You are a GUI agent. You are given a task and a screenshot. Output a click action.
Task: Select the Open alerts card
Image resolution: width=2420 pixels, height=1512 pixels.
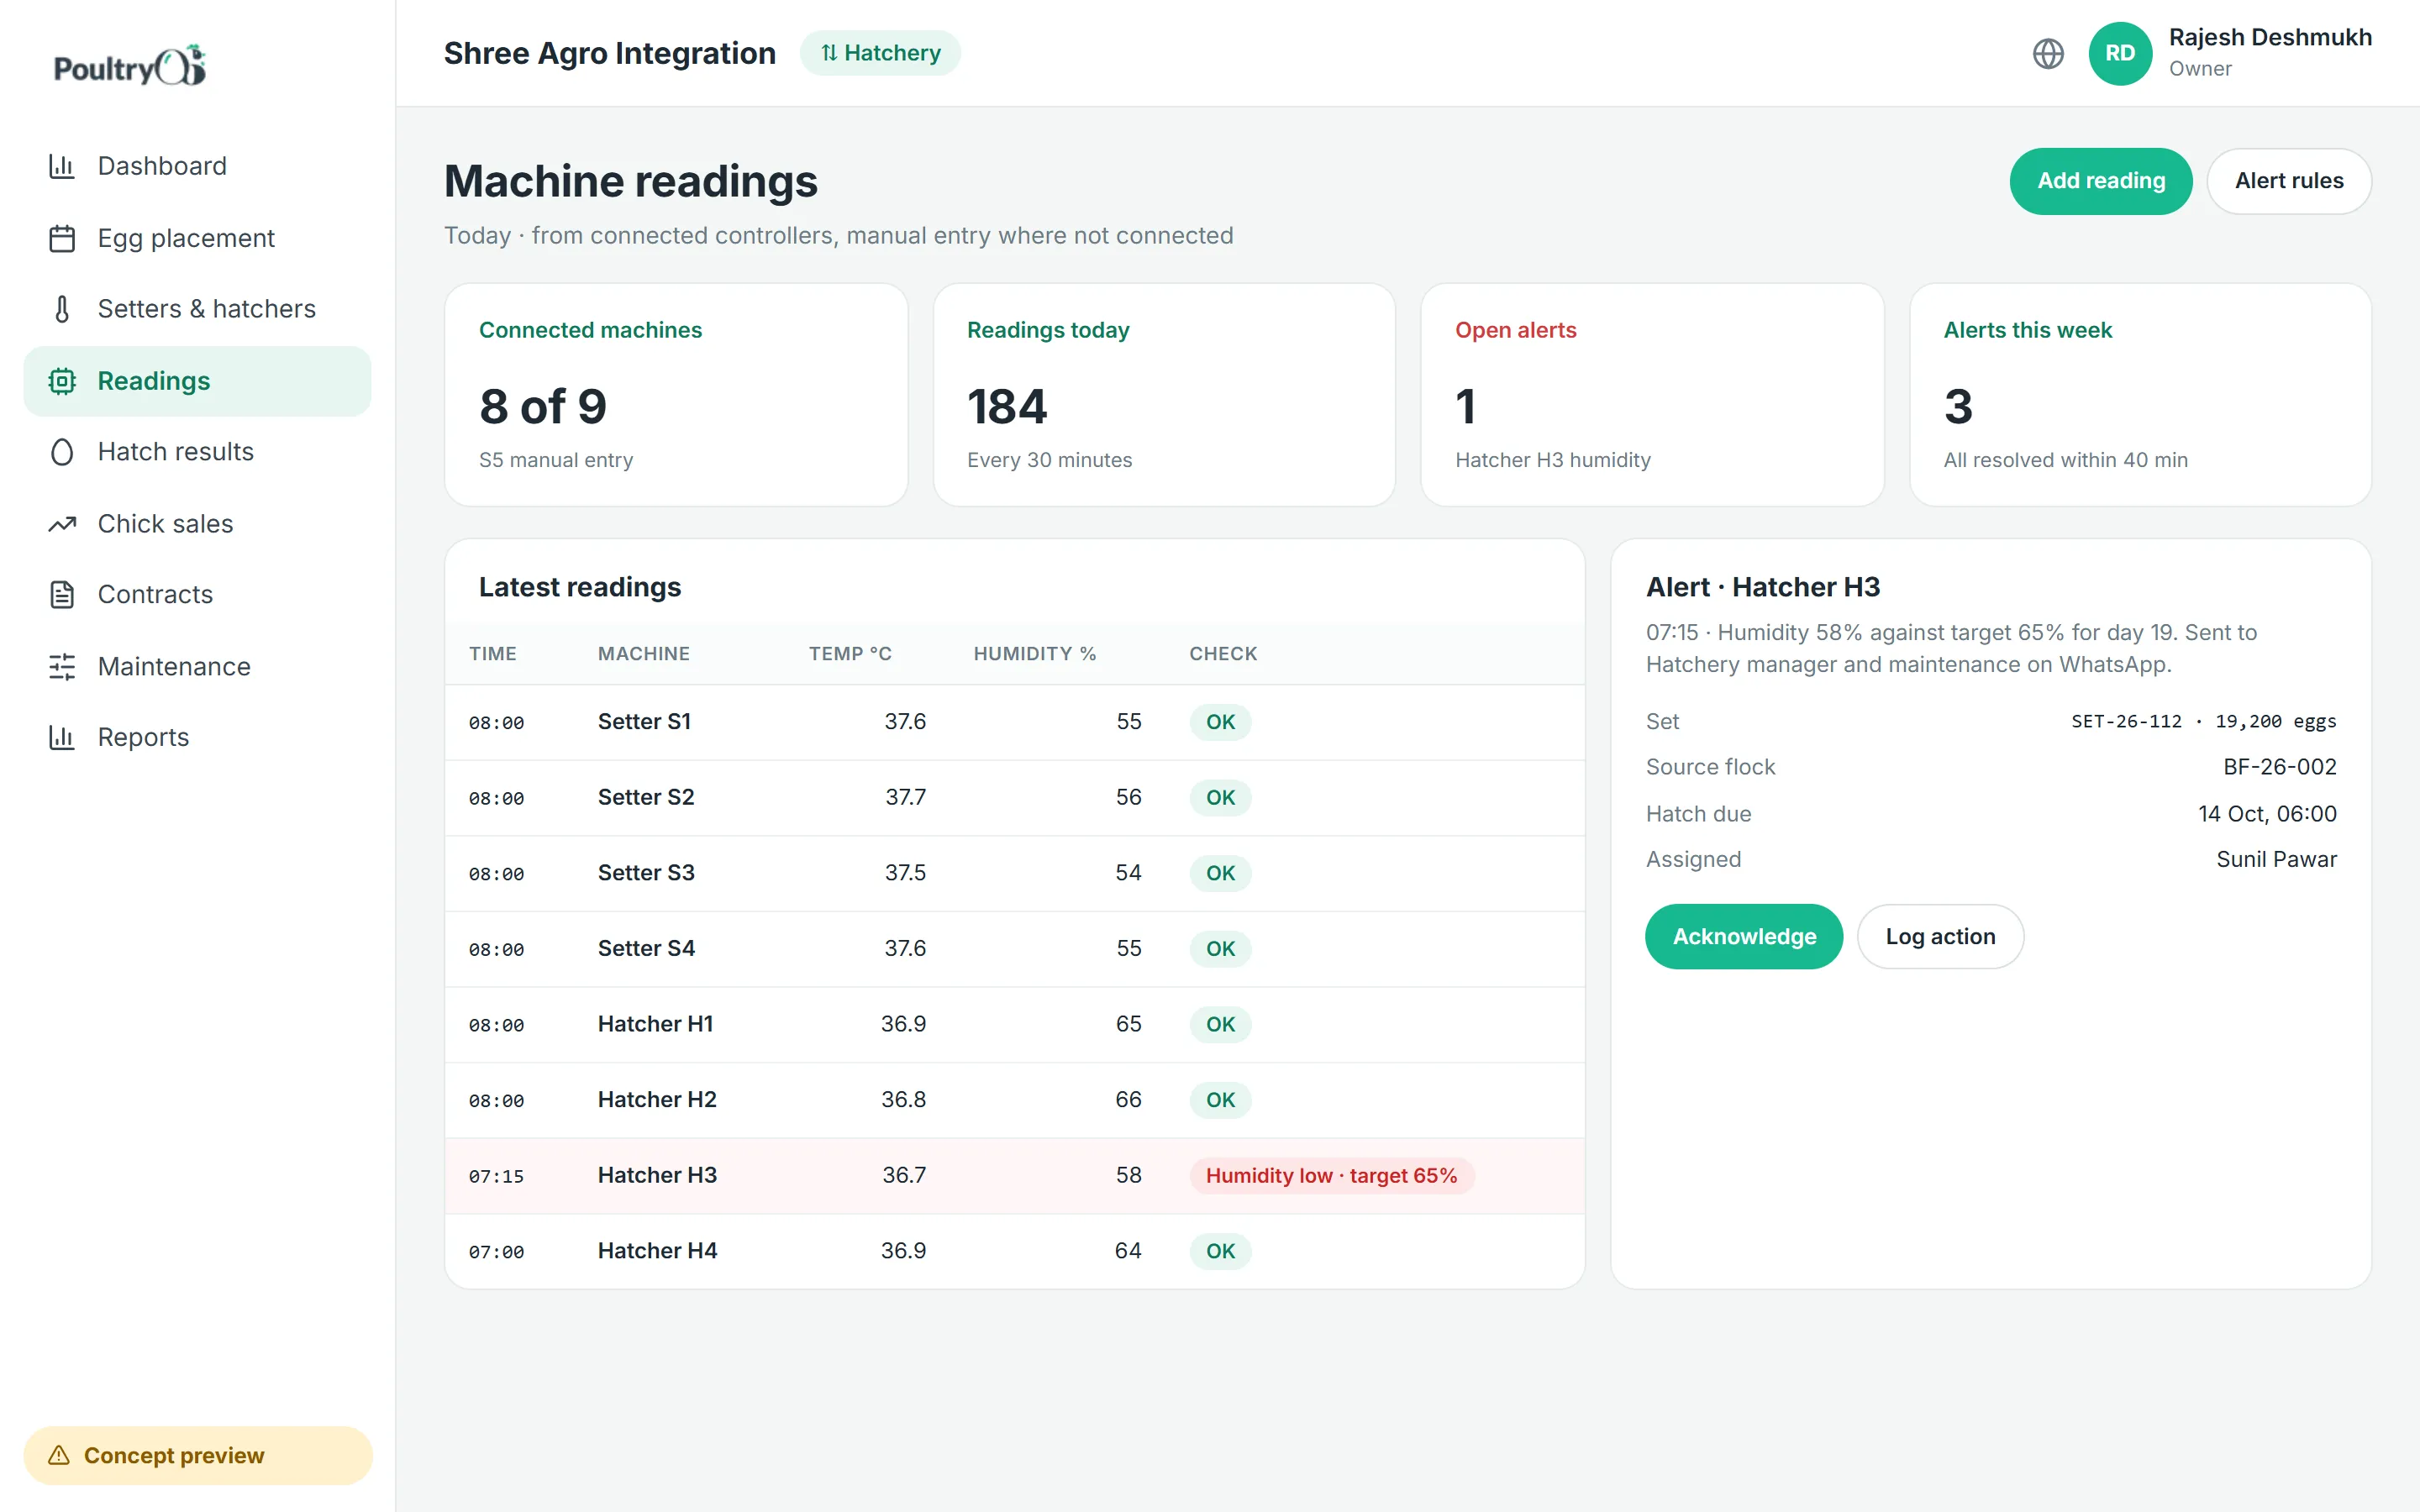[x=1652, y=395]
